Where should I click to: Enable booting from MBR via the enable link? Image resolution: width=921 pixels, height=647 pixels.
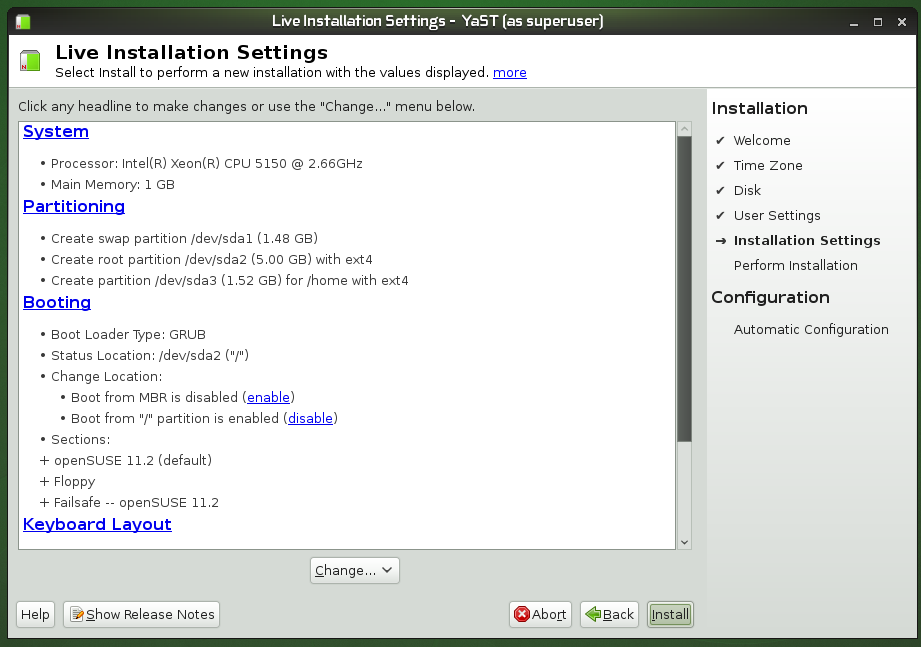point(268,397)
